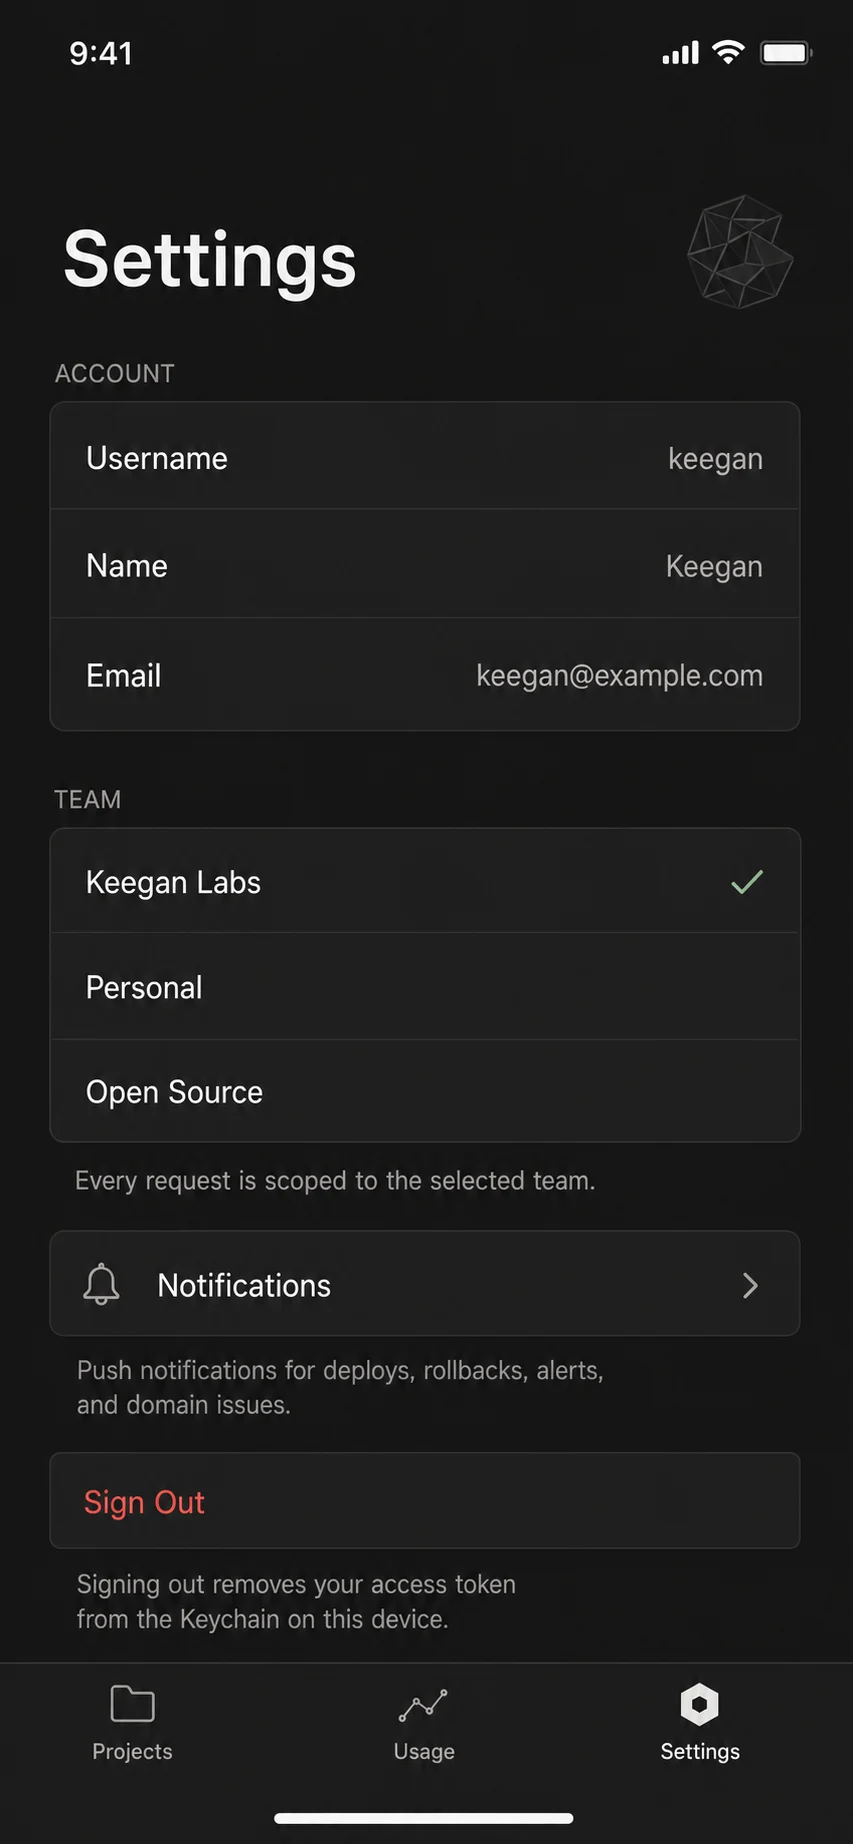Tap the 9:41 clock in status bar
This screenshot has width=853, height=1844.
pos(101,53)
